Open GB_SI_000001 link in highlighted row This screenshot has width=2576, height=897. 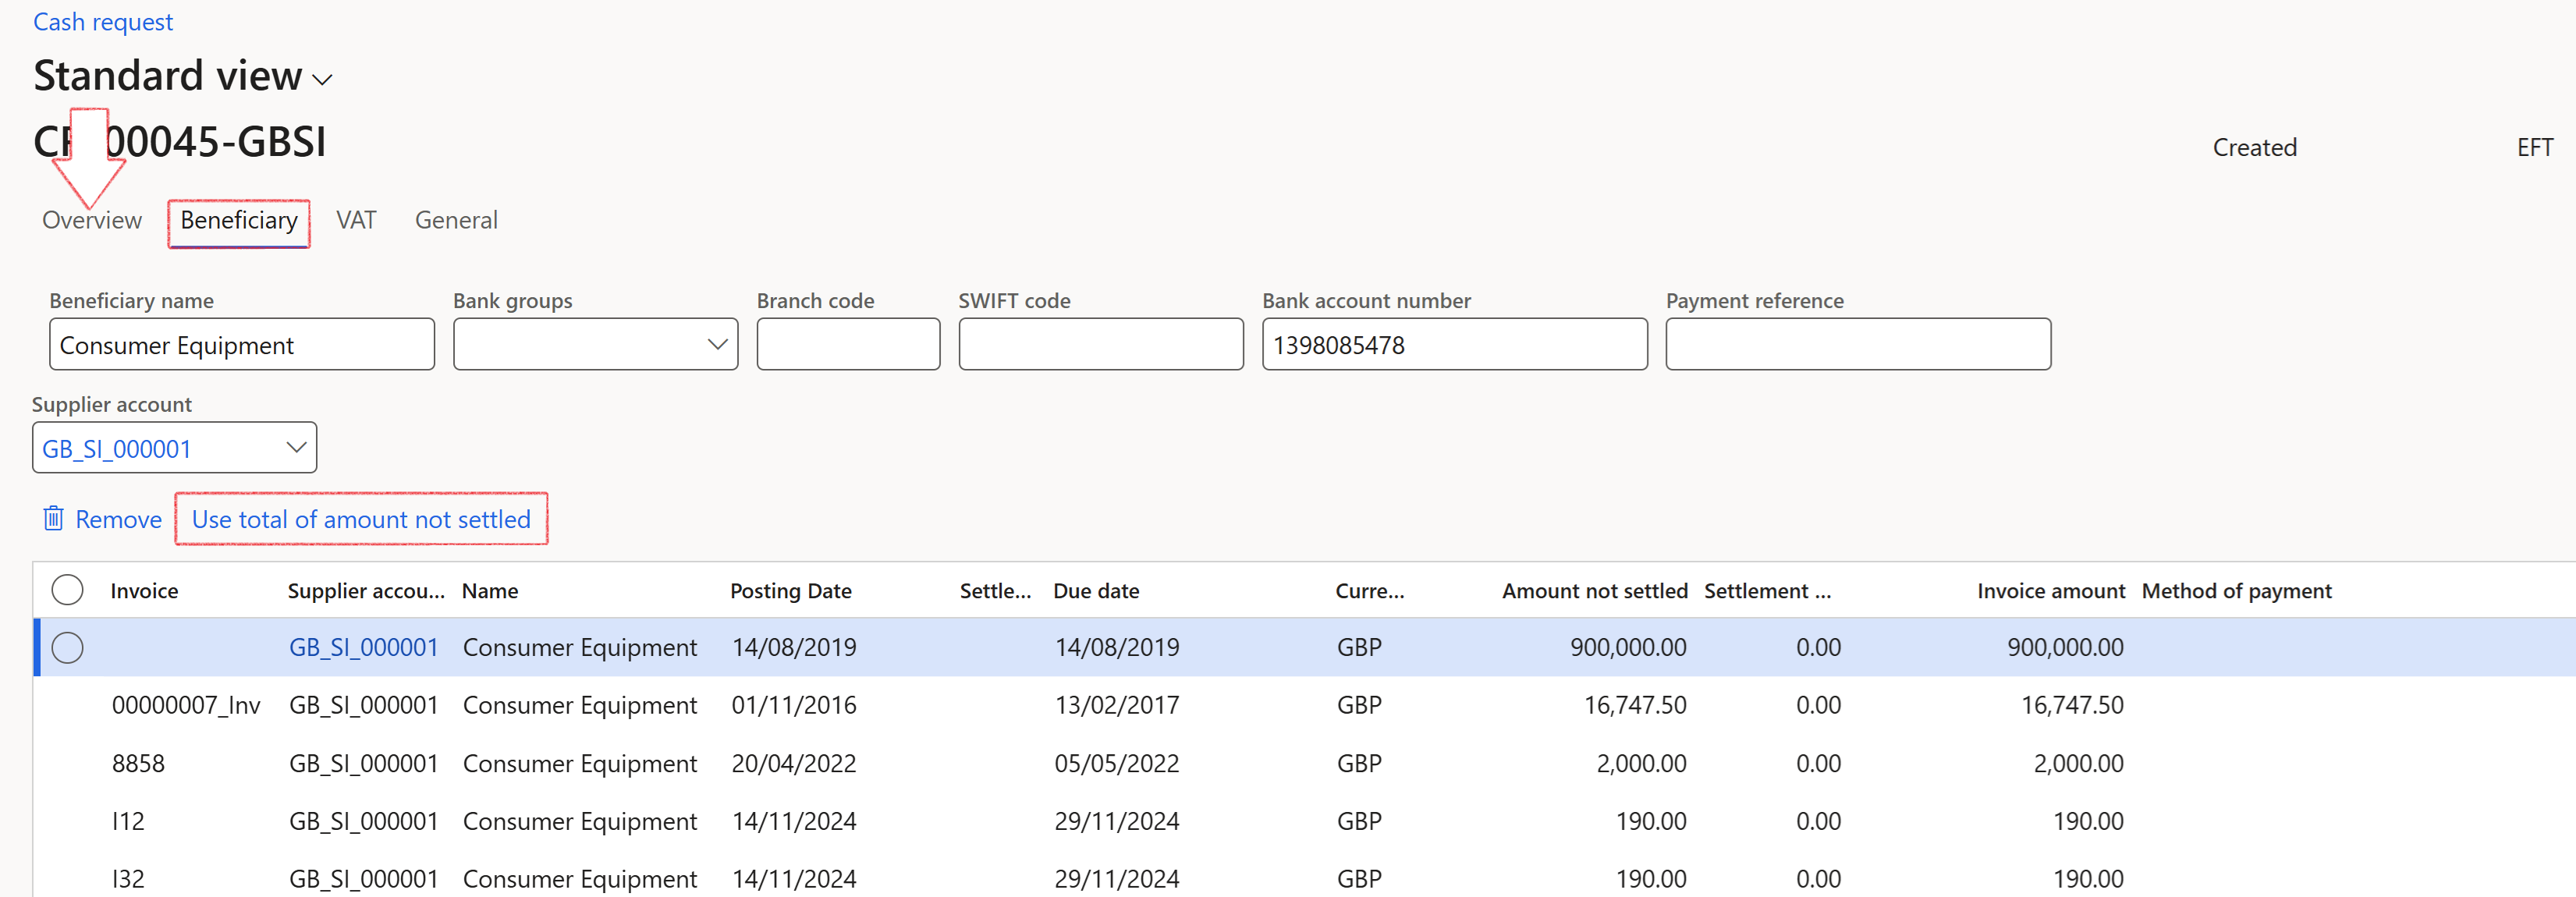(363, 647)
